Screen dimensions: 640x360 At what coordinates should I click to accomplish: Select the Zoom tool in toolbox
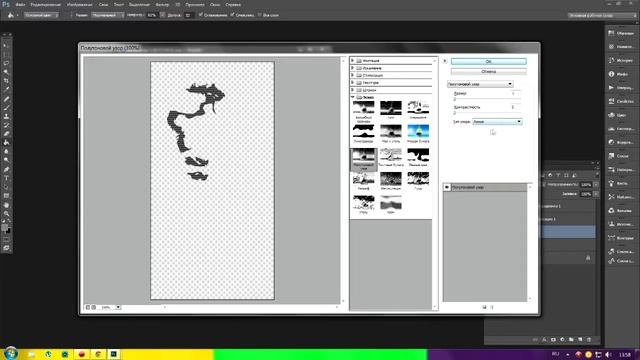pyautogui.click(x=6, y=213)
